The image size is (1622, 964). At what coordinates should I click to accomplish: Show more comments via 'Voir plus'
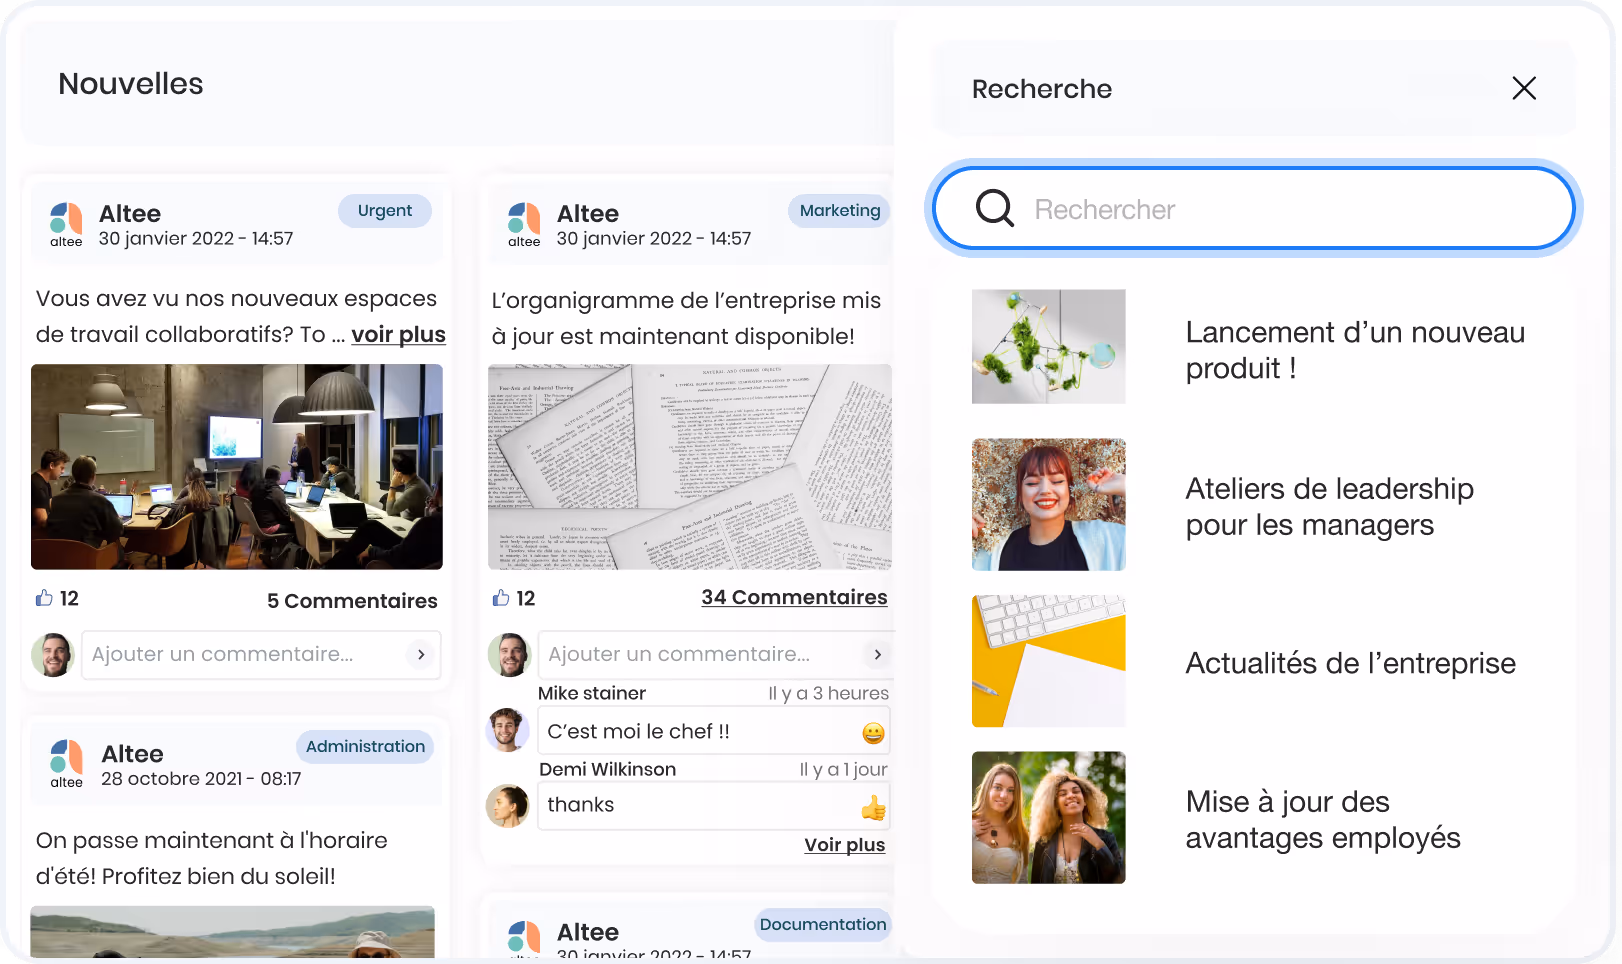[845, 845]
